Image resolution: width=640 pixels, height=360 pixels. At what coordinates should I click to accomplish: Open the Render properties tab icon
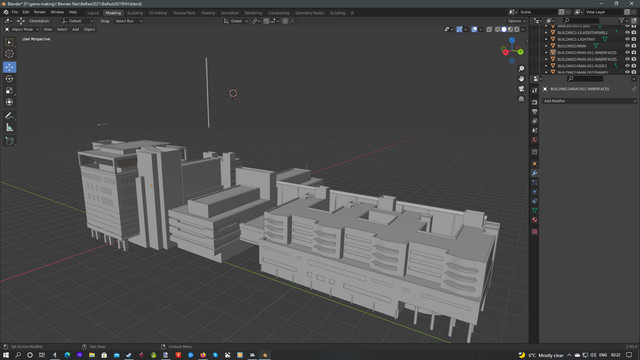[x=535, y=102]
